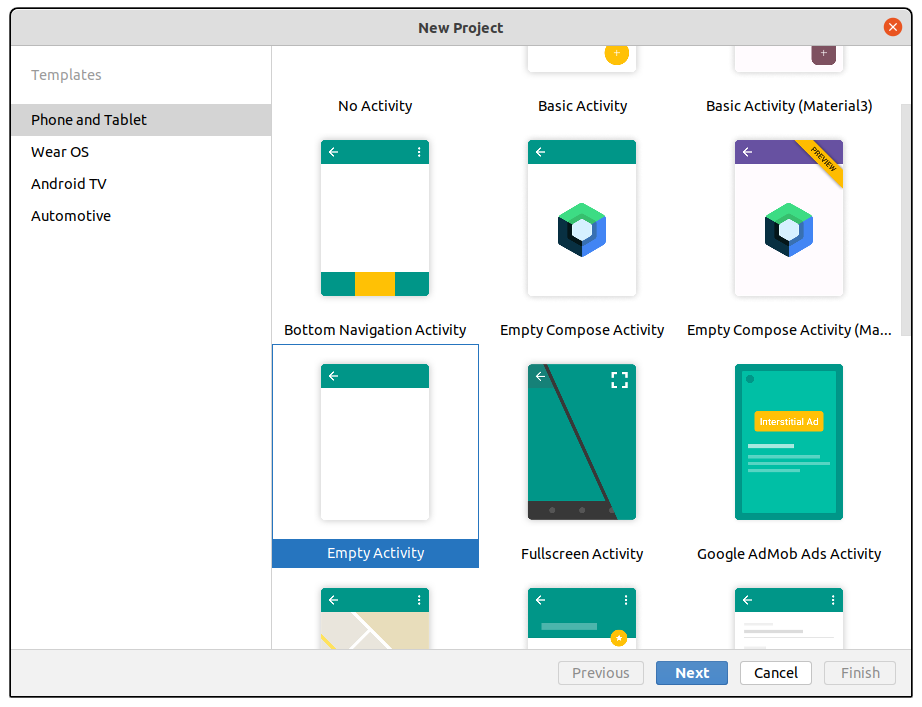Click the templates list vertical scrollbar

click(x=906, y=220)
